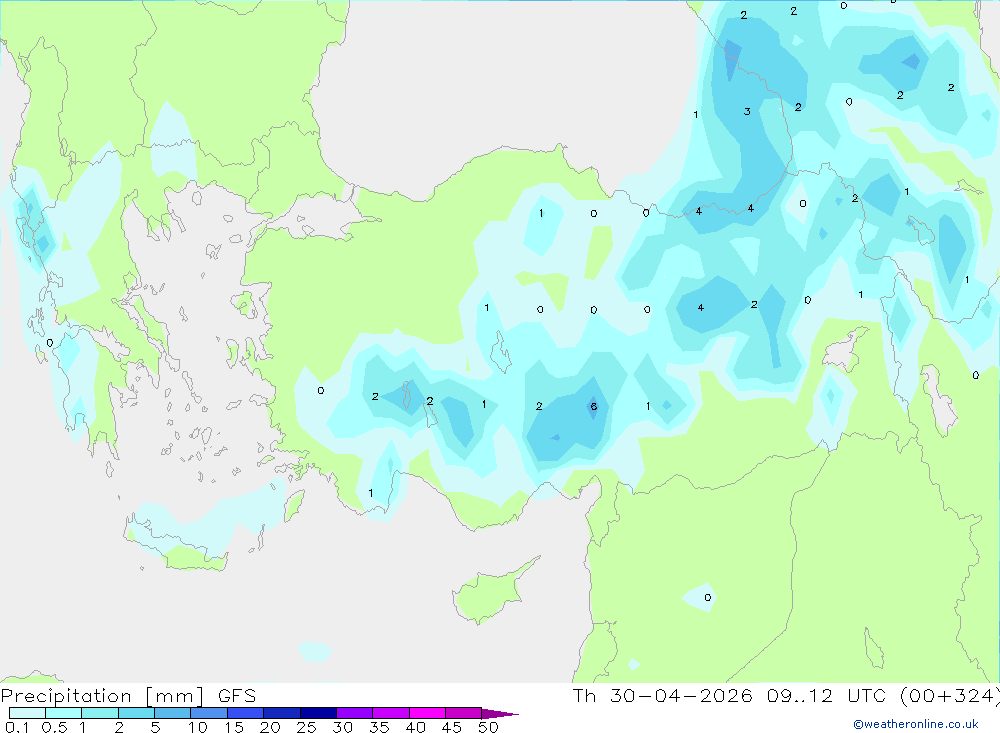Click the 1–2 mm legend swatch

100,713
